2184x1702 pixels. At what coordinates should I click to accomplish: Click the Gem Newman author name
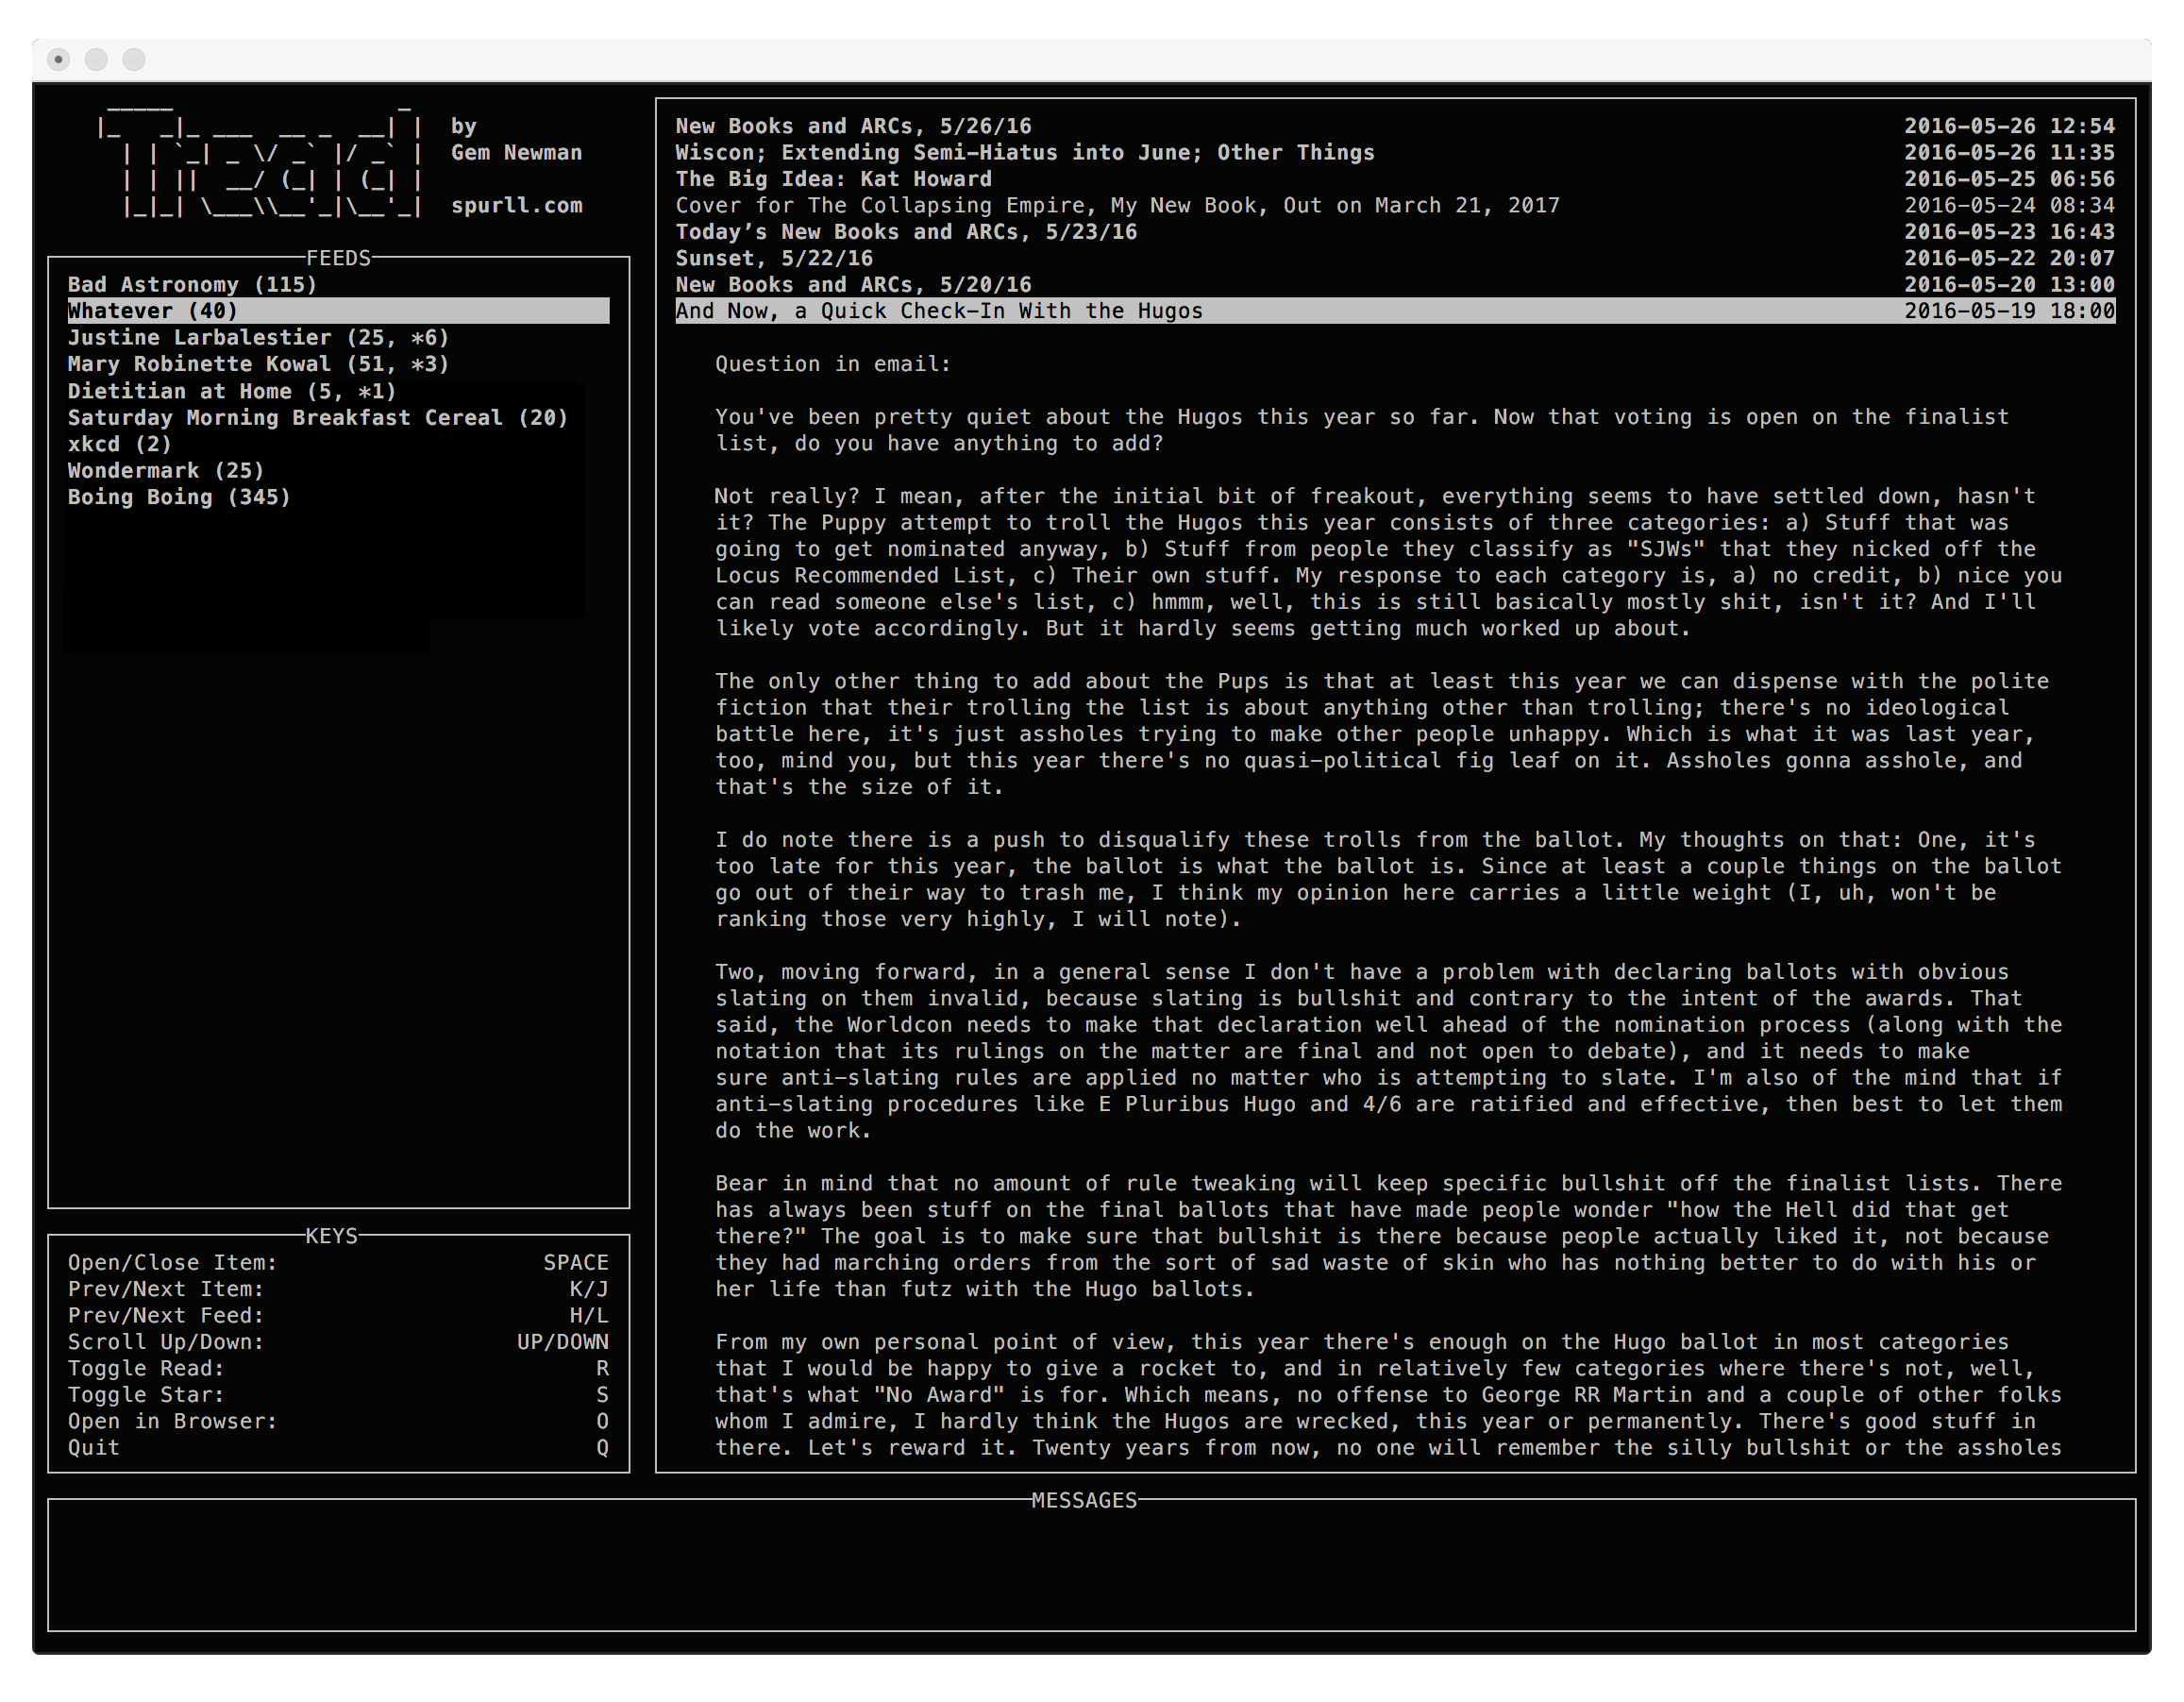516,153
